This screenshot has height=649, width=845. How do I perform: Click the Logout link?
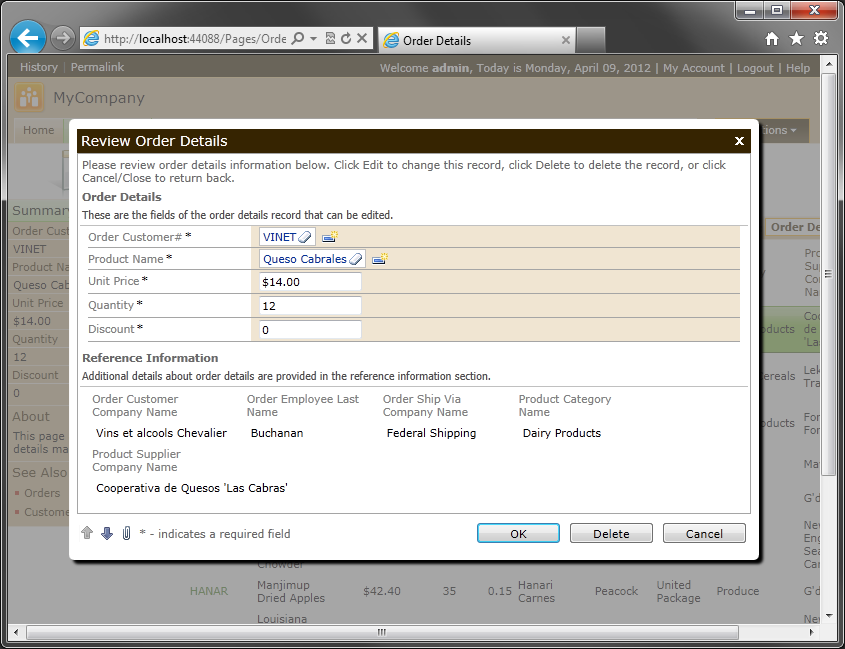click(755, 68)
